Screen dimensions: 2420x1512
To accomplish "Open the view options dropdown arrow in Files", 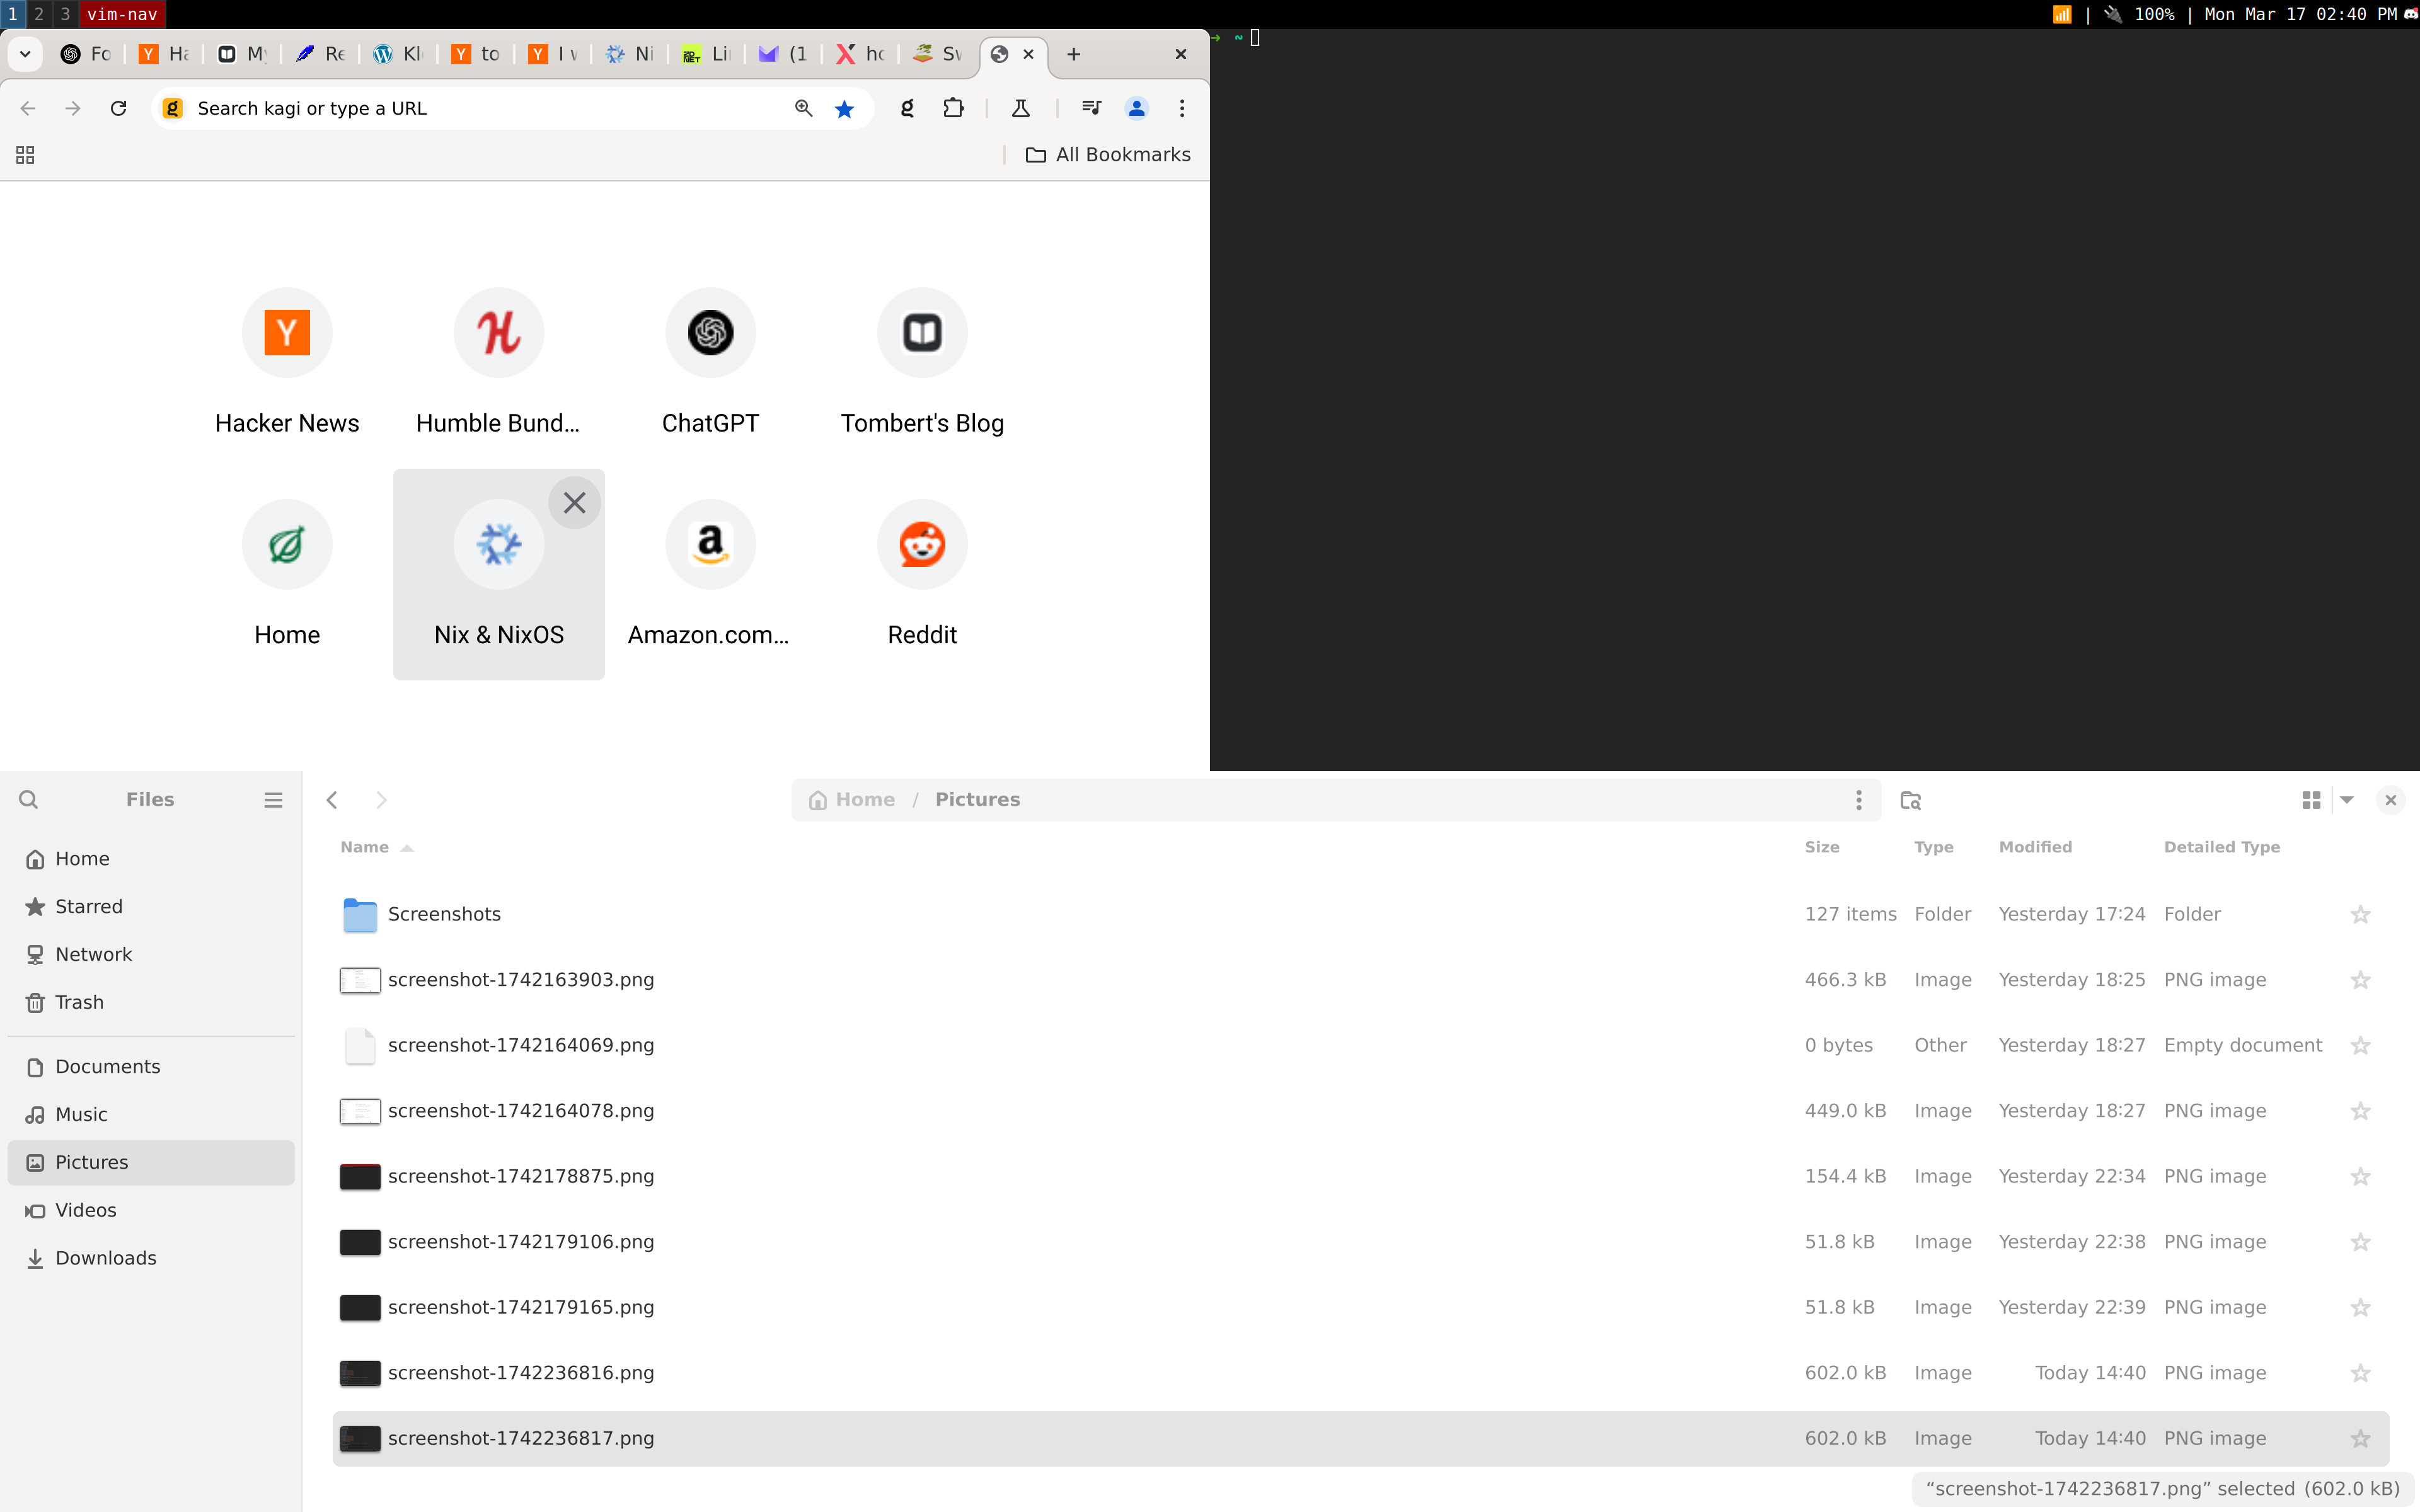I will tap(2347, 800).
